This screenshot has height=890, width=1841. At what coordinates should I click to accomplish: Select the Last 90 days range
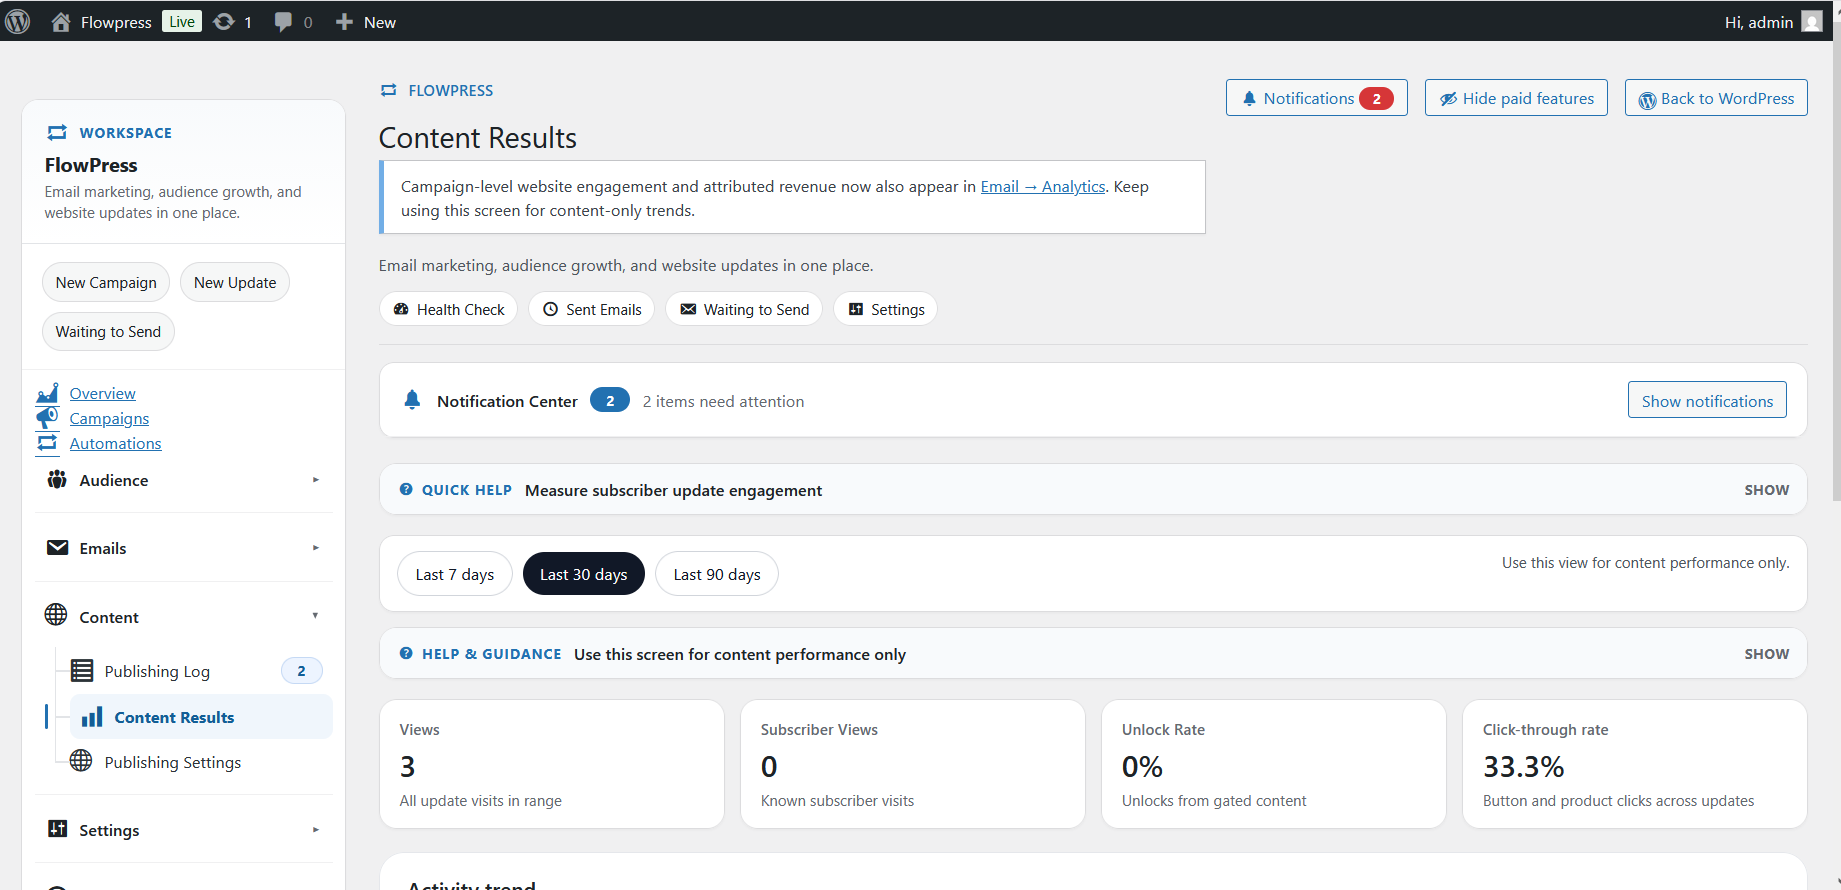coord(717,574)
